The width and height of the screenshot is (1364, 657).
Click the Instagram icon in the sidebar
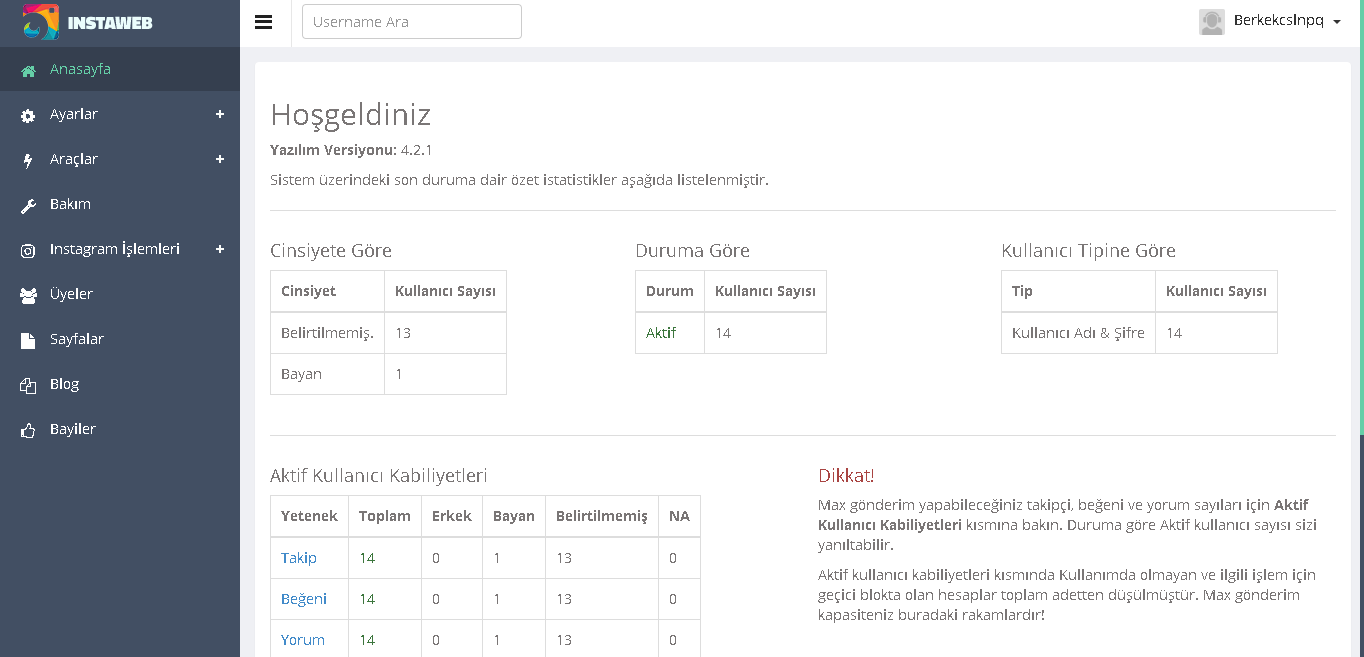pyautogui.click(x=28, y=251)
